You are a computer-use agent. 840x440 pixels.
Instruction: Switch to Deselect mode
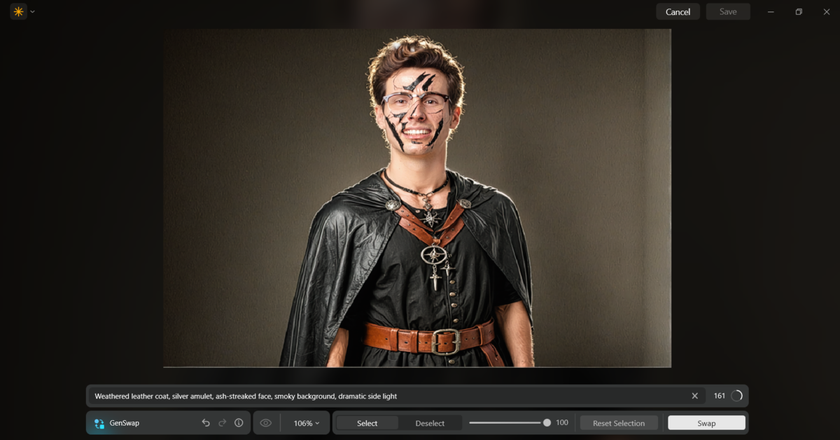pyautogui.click(x=430, y=423)
